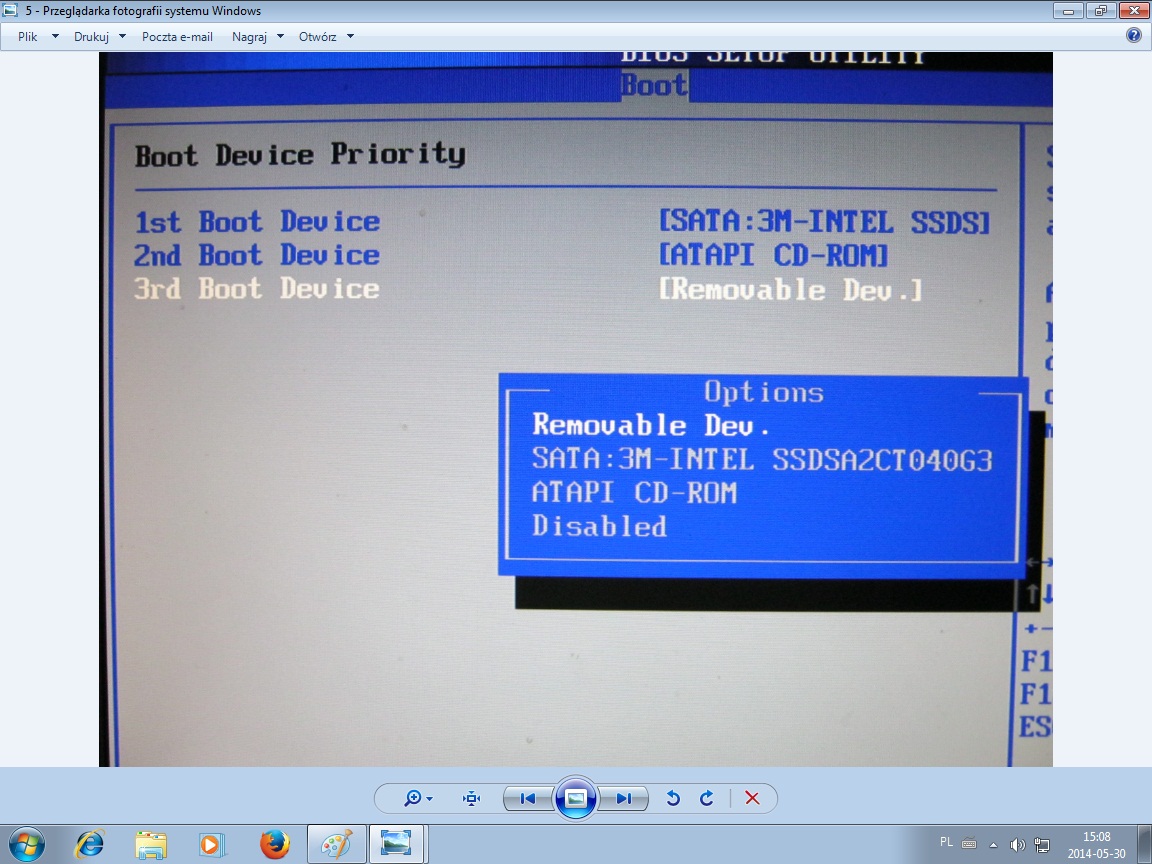Open the Nagraj dropdown menu

tap(257, 36)
